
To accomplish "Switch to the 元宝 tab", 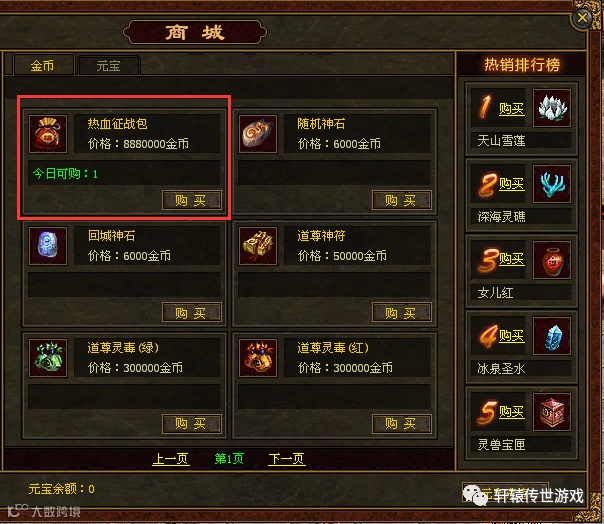I will (x=109, y=65).
